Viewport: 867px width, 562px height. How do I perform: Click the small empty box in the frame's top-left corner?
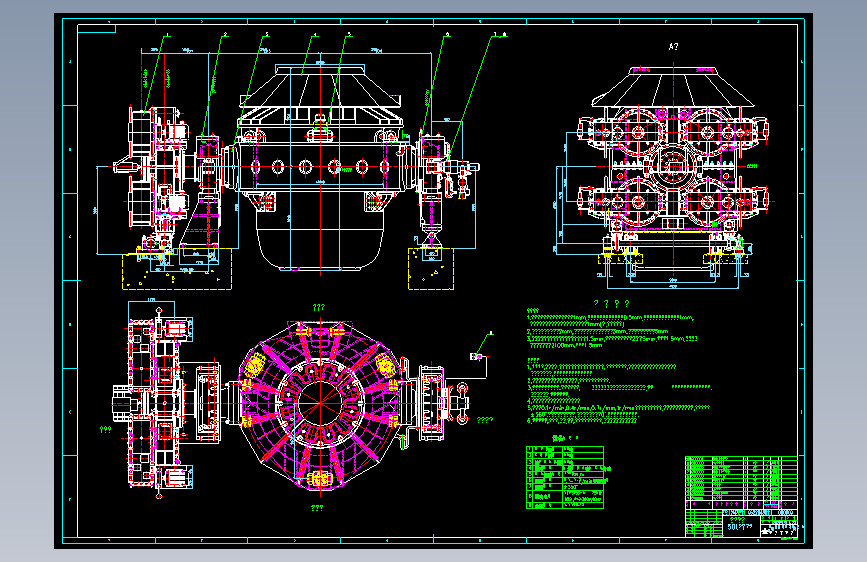pos(97,28)
